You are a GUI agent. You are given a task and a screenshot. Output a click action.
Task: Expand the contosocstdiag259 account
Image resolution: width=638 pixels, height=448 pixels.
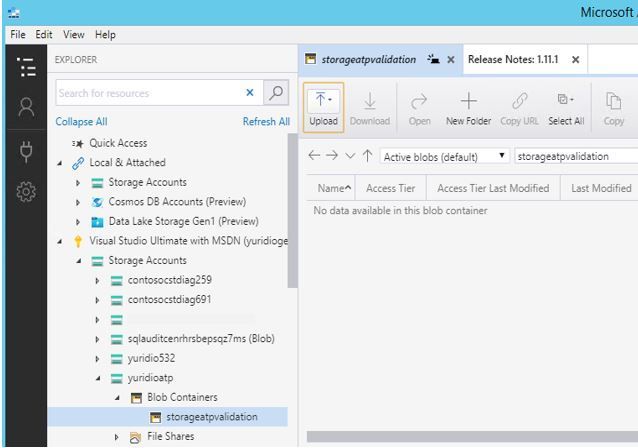click(97, 280)
